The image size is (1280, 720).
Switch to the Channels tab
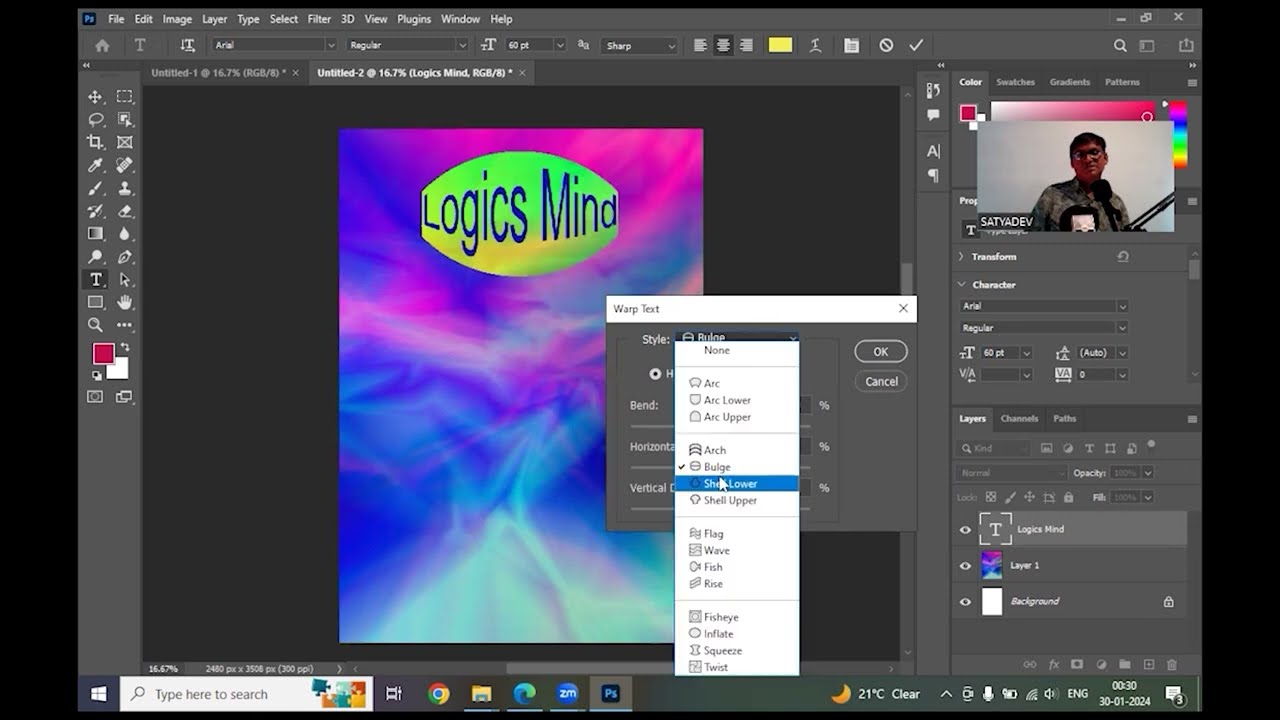(1019, 419)
